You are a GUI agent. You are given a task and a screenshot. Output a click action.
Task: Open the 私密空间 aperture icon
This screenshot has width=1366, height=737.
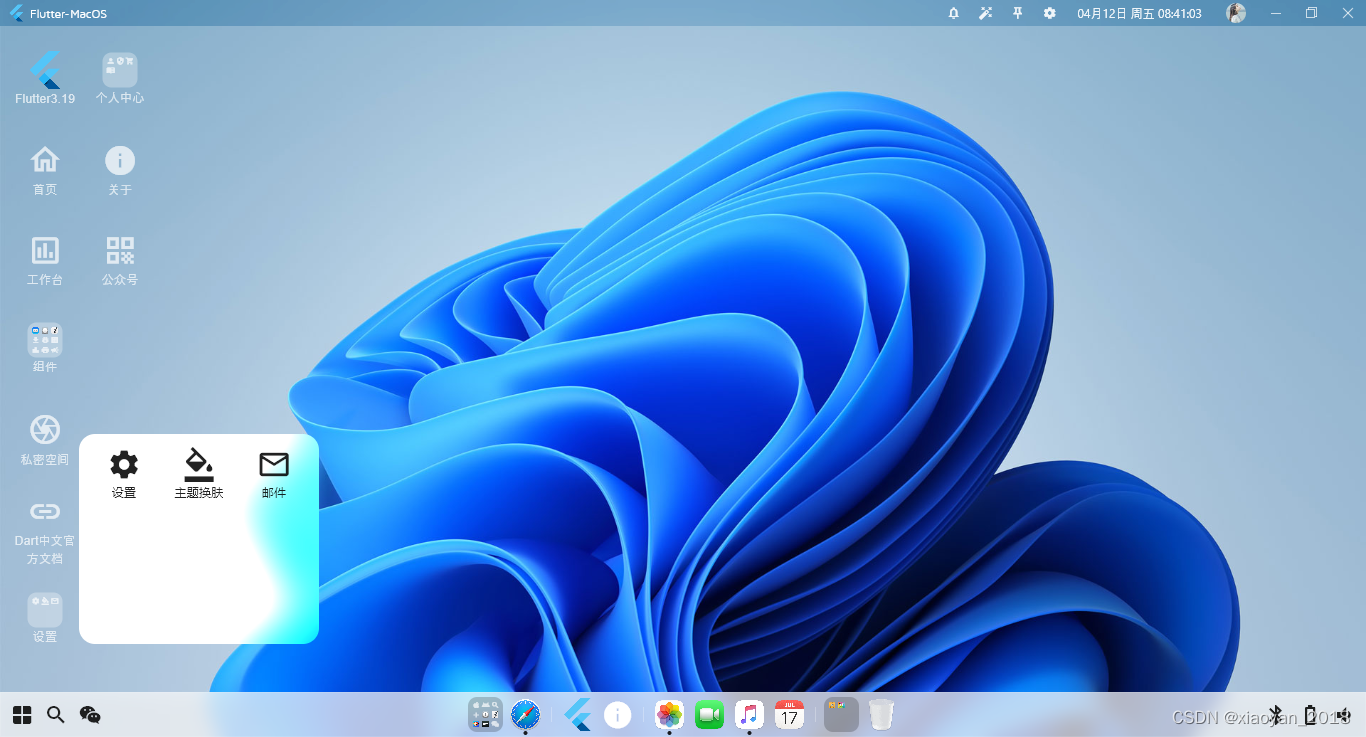click(x=45, y=439)
